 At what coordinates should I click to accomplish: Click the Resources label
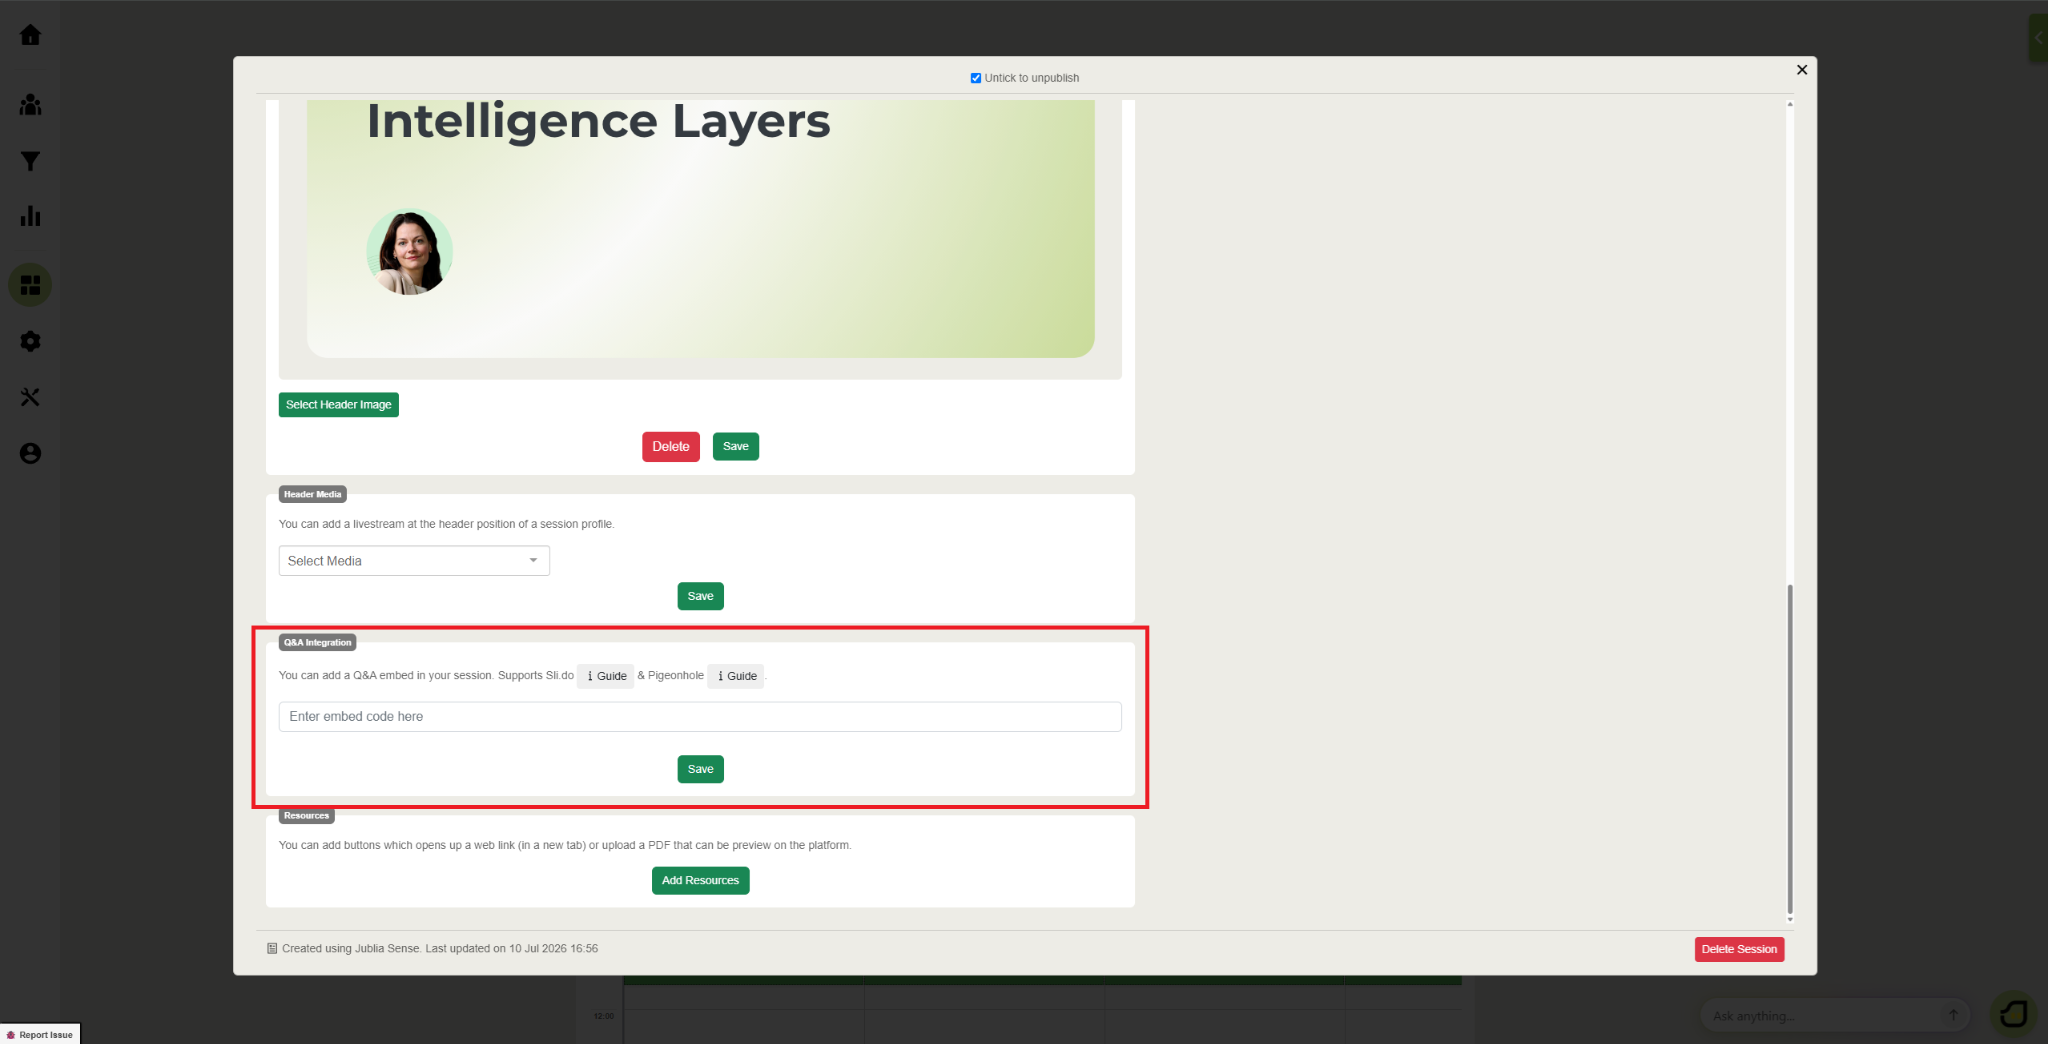(x=306, y=816)
